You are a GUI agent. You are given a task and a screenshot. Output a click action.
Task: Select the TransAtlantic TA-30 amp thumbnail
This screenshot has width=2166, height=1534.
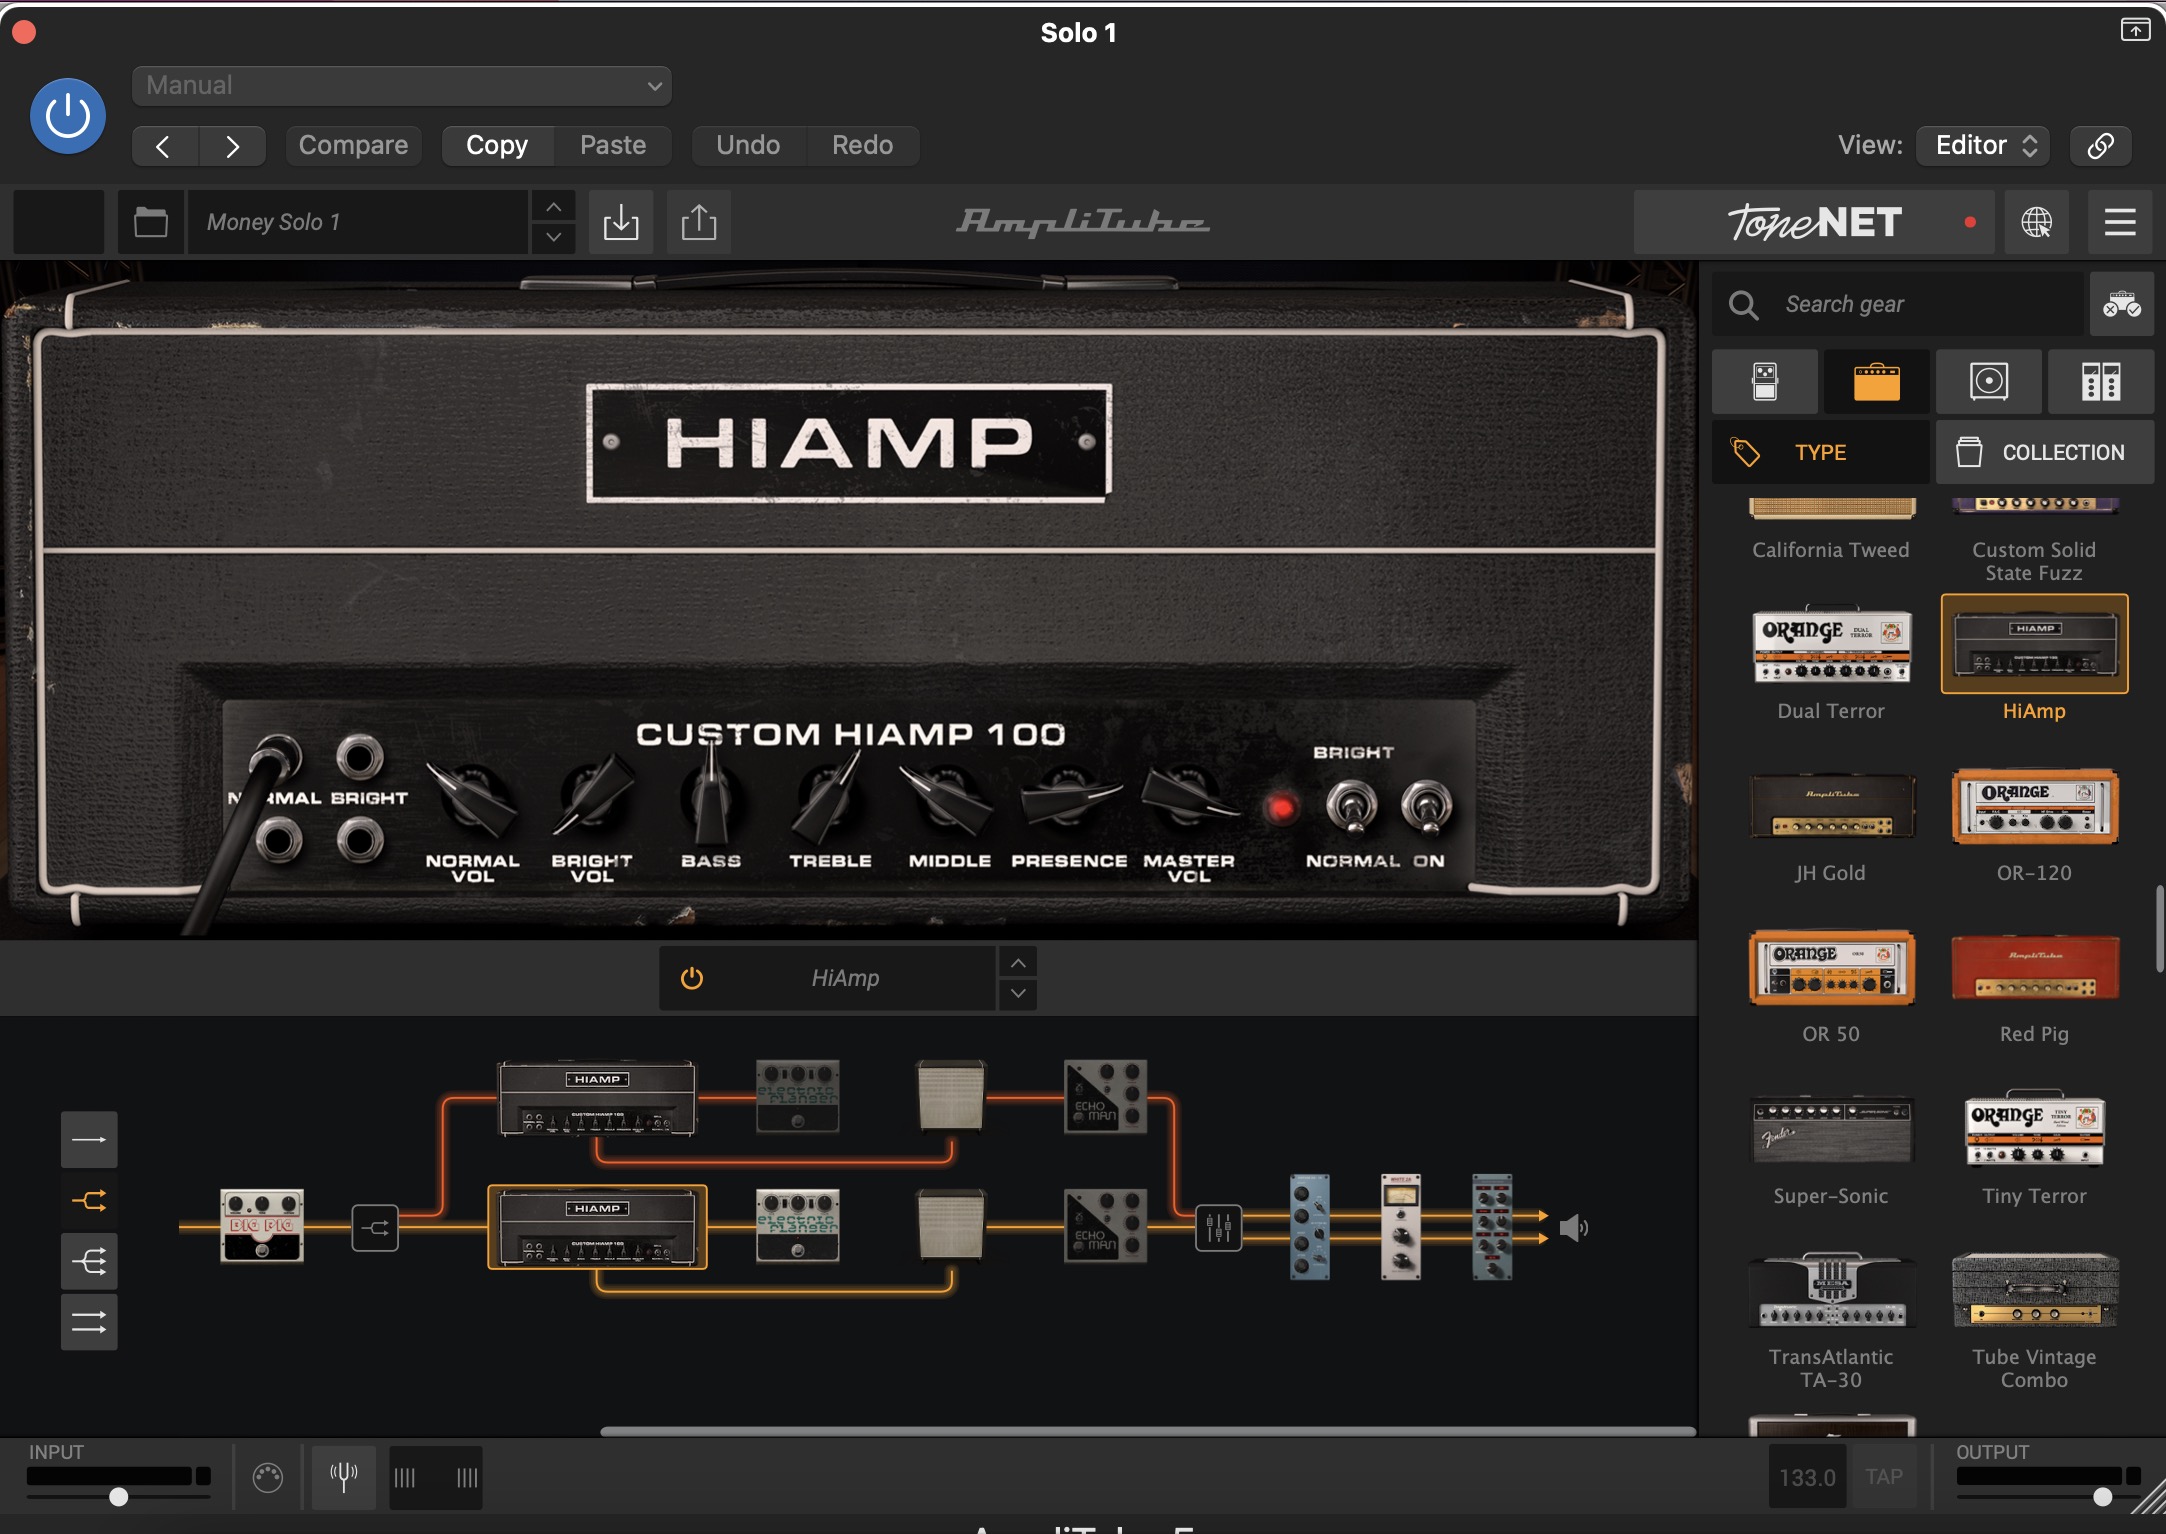1832,1290
